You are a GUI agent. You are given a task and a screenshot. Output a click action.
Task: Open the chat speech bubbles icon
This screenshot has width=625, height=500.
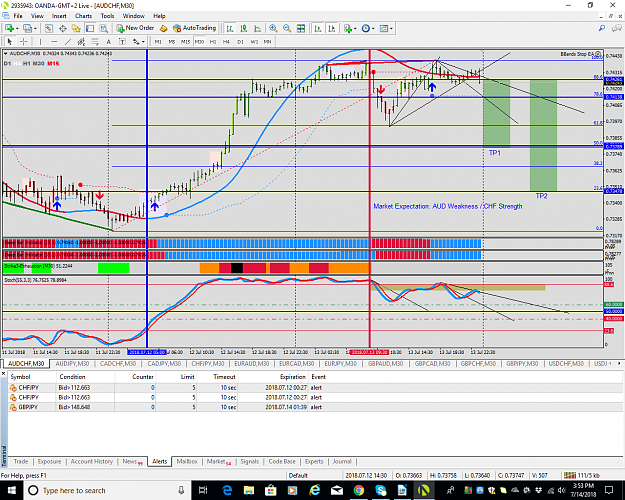point(617,28)
